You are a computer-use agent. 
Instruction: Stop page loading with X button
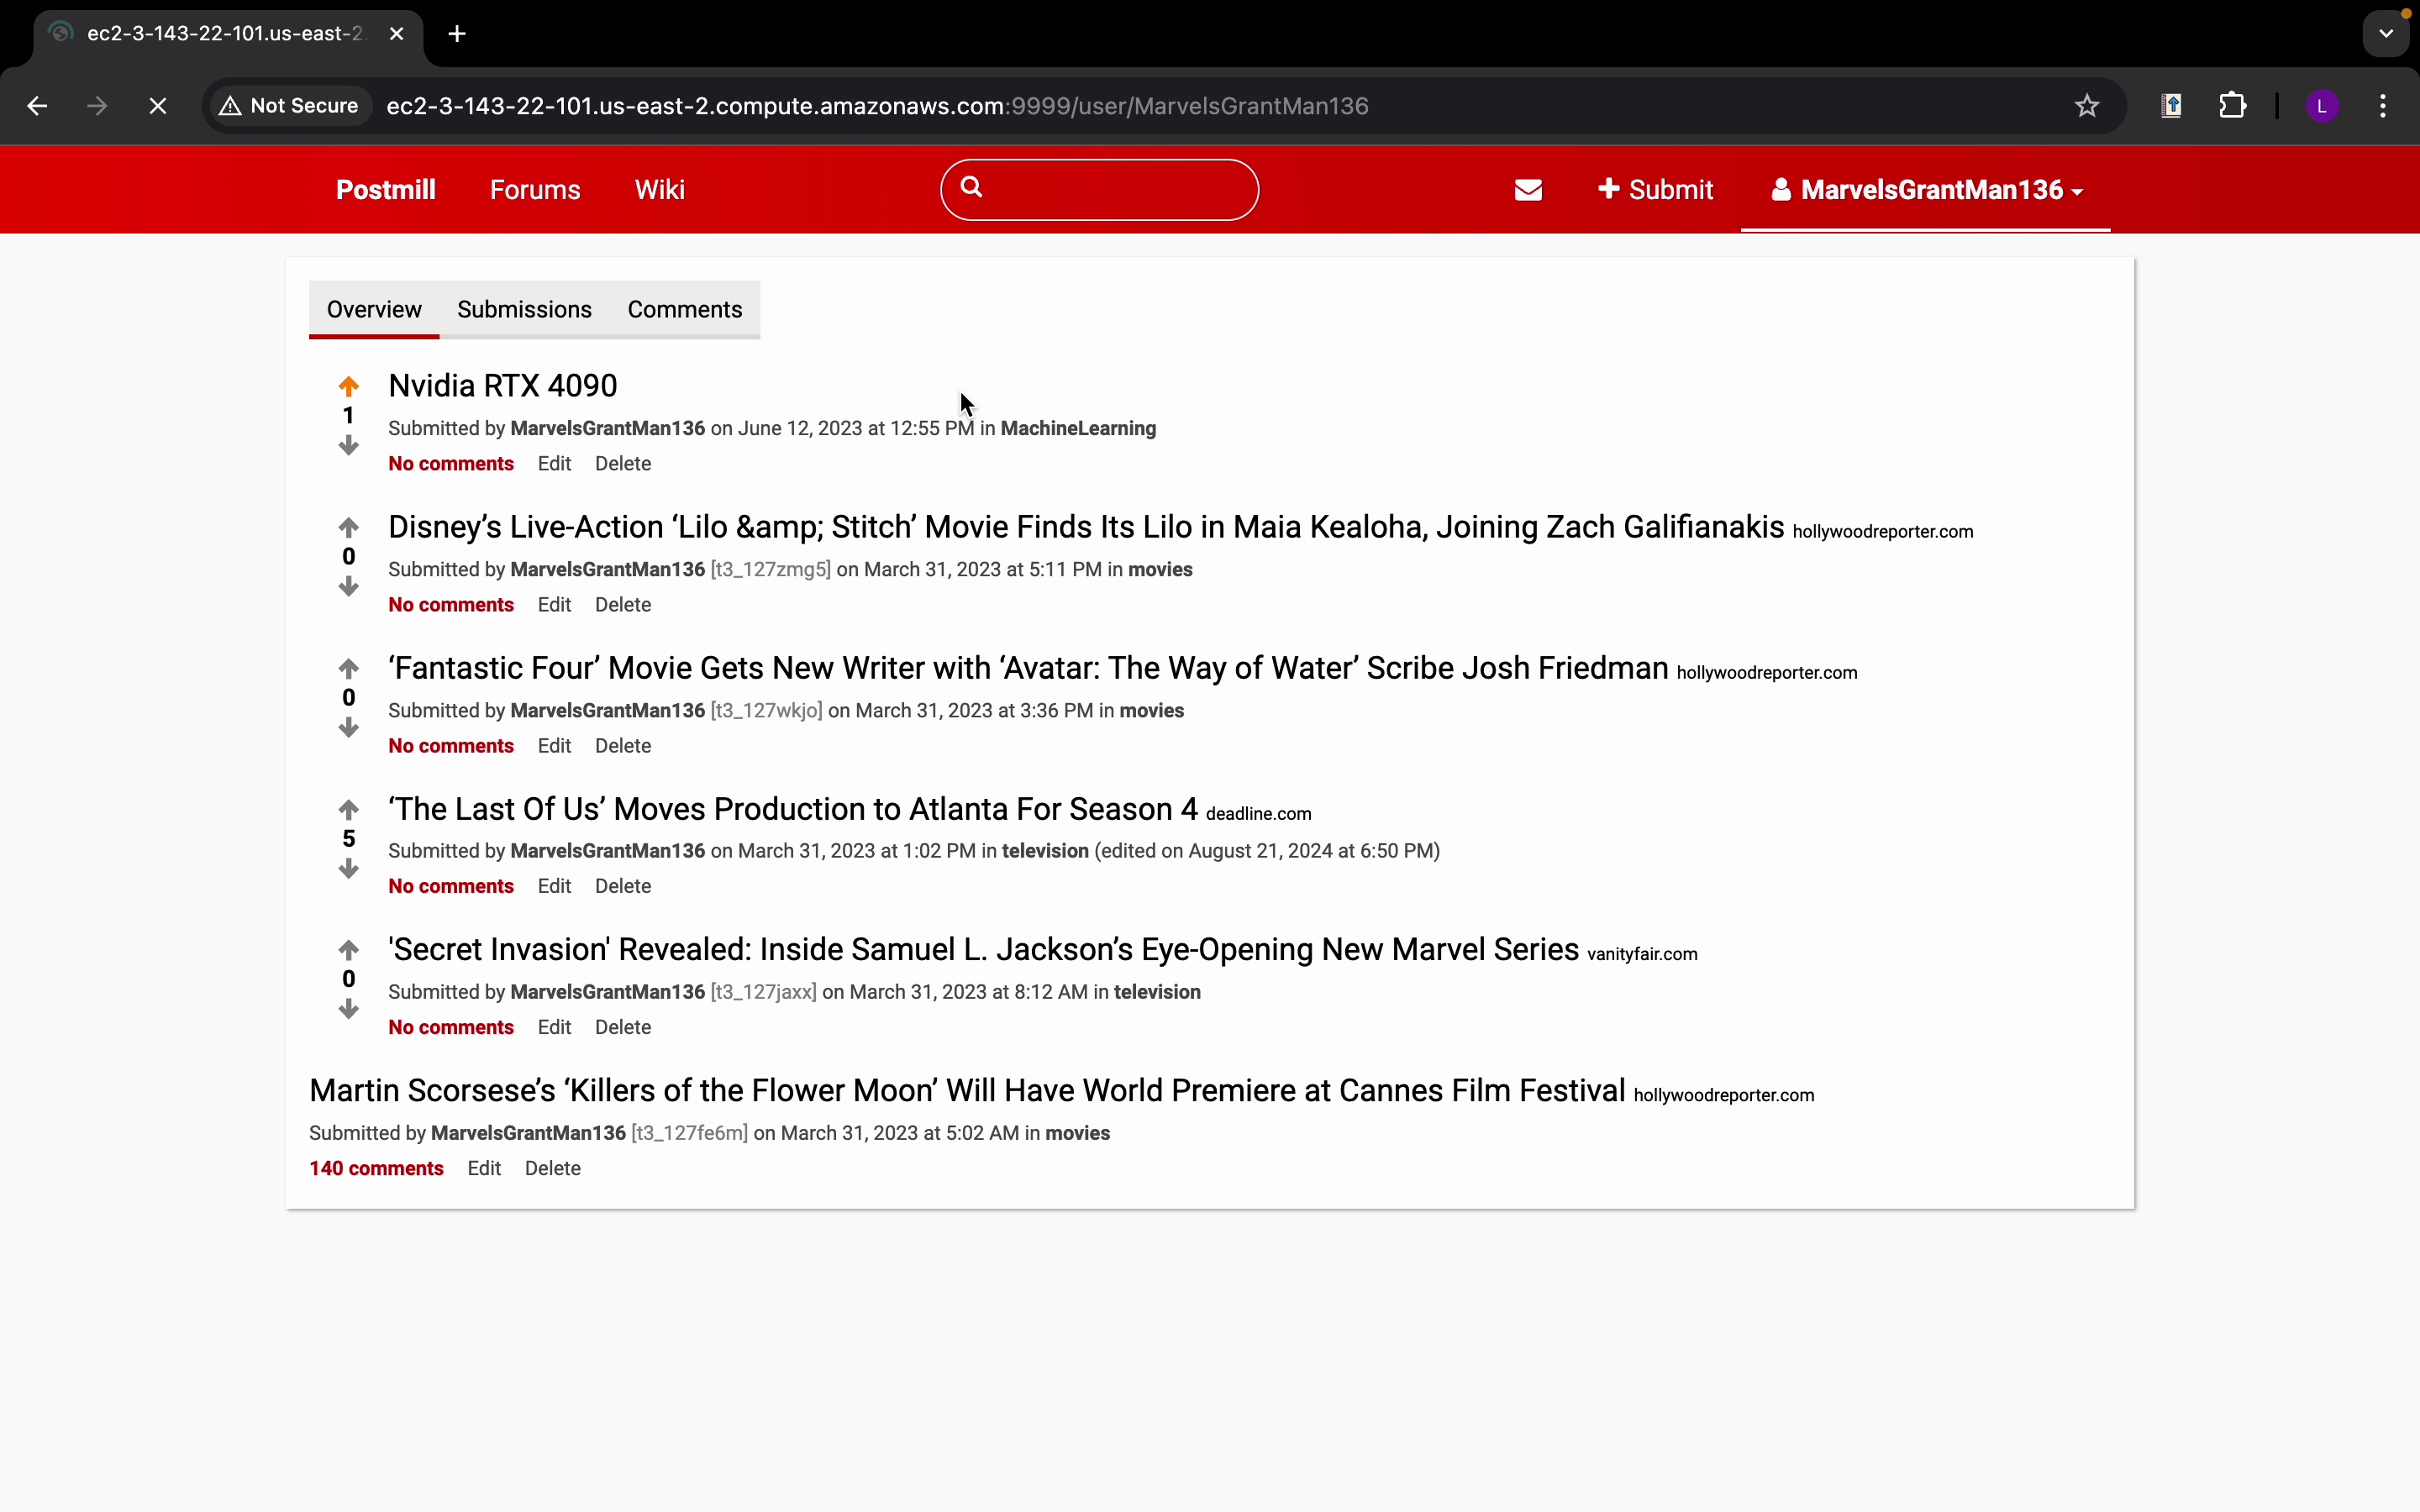coord(157,106)
